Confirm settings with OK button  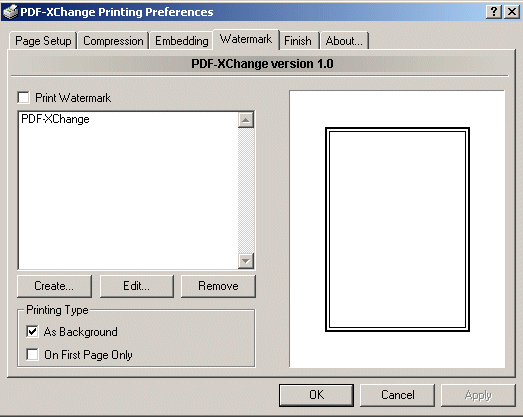316,395
